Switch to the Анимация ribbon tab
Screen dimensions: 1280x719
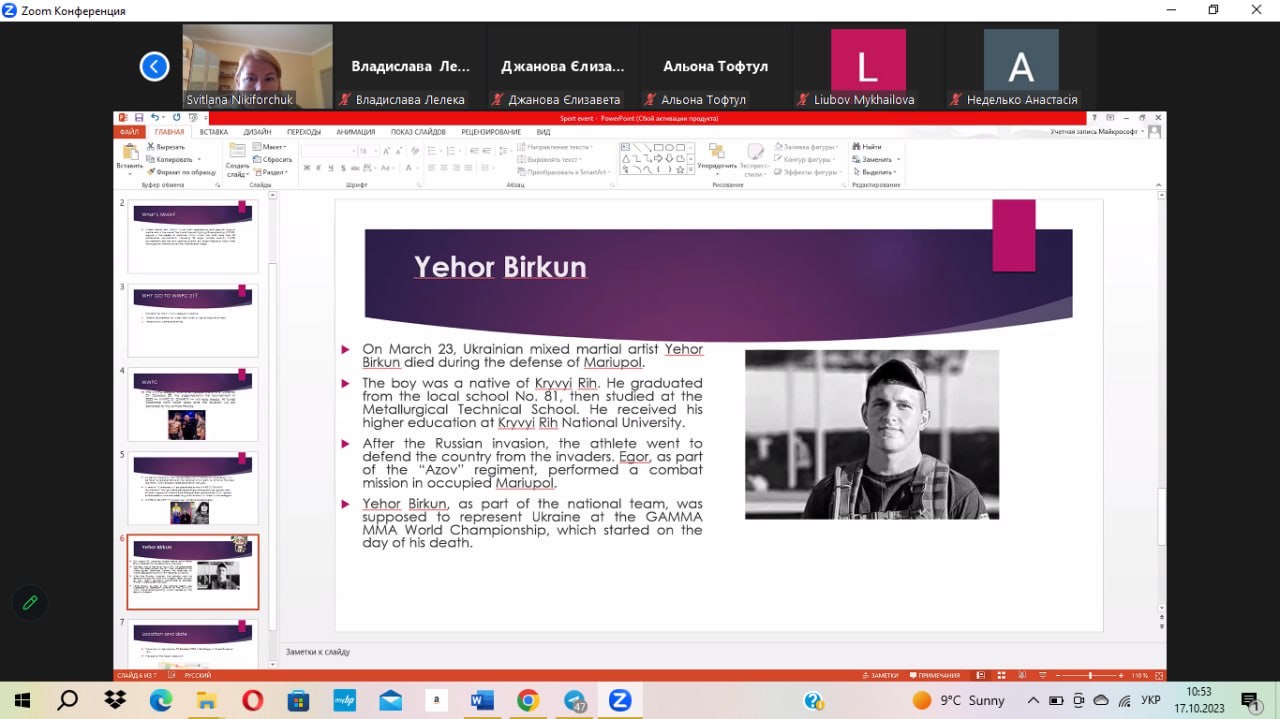(355, 131)
